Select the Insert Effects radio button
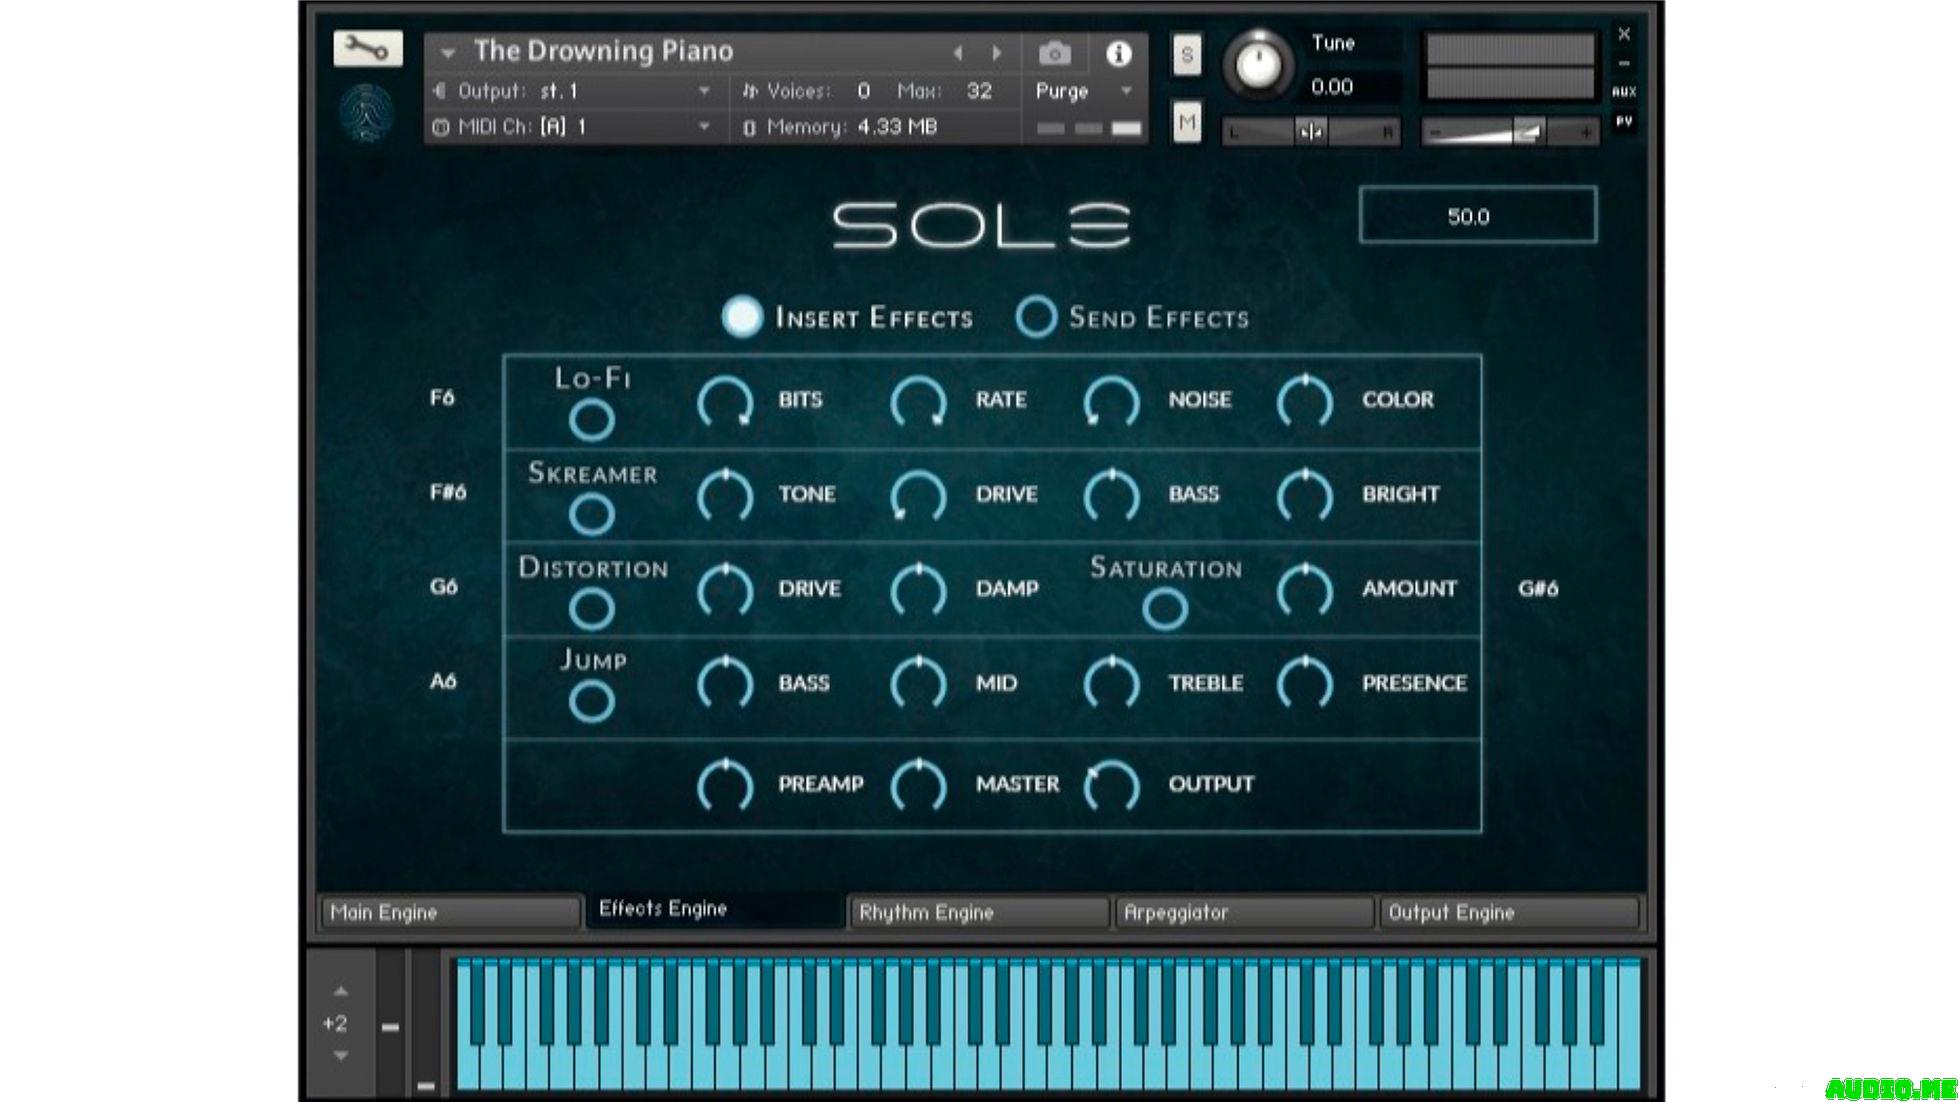Viewport: 1960px width, 1102px height. click(x=741, y=316)
